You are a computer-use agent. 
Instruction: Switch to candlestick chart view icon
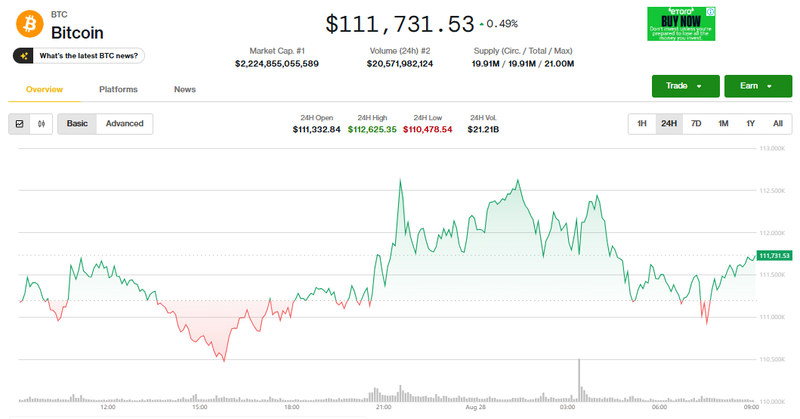(42, 124)
